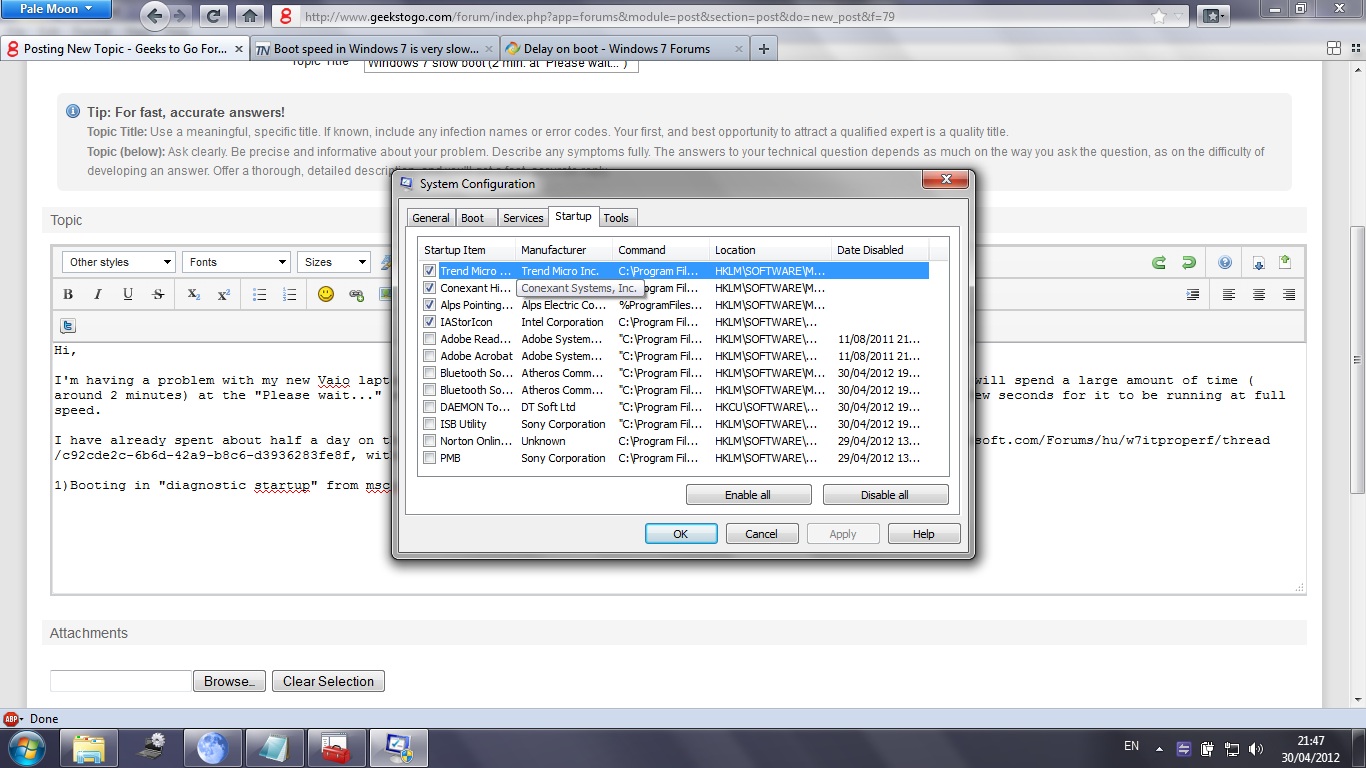1366x768 pixels.
Task: Open a new browser tab
Action: [764, 48]
